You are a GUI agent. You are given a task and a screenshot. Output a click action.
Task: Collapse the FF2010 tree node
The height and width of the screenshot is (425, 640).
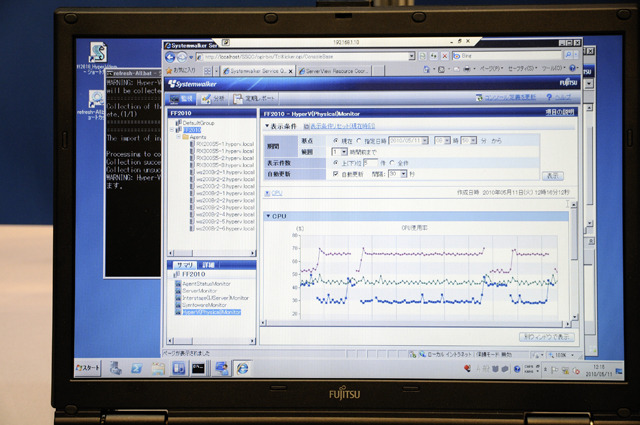coord(172,130)
